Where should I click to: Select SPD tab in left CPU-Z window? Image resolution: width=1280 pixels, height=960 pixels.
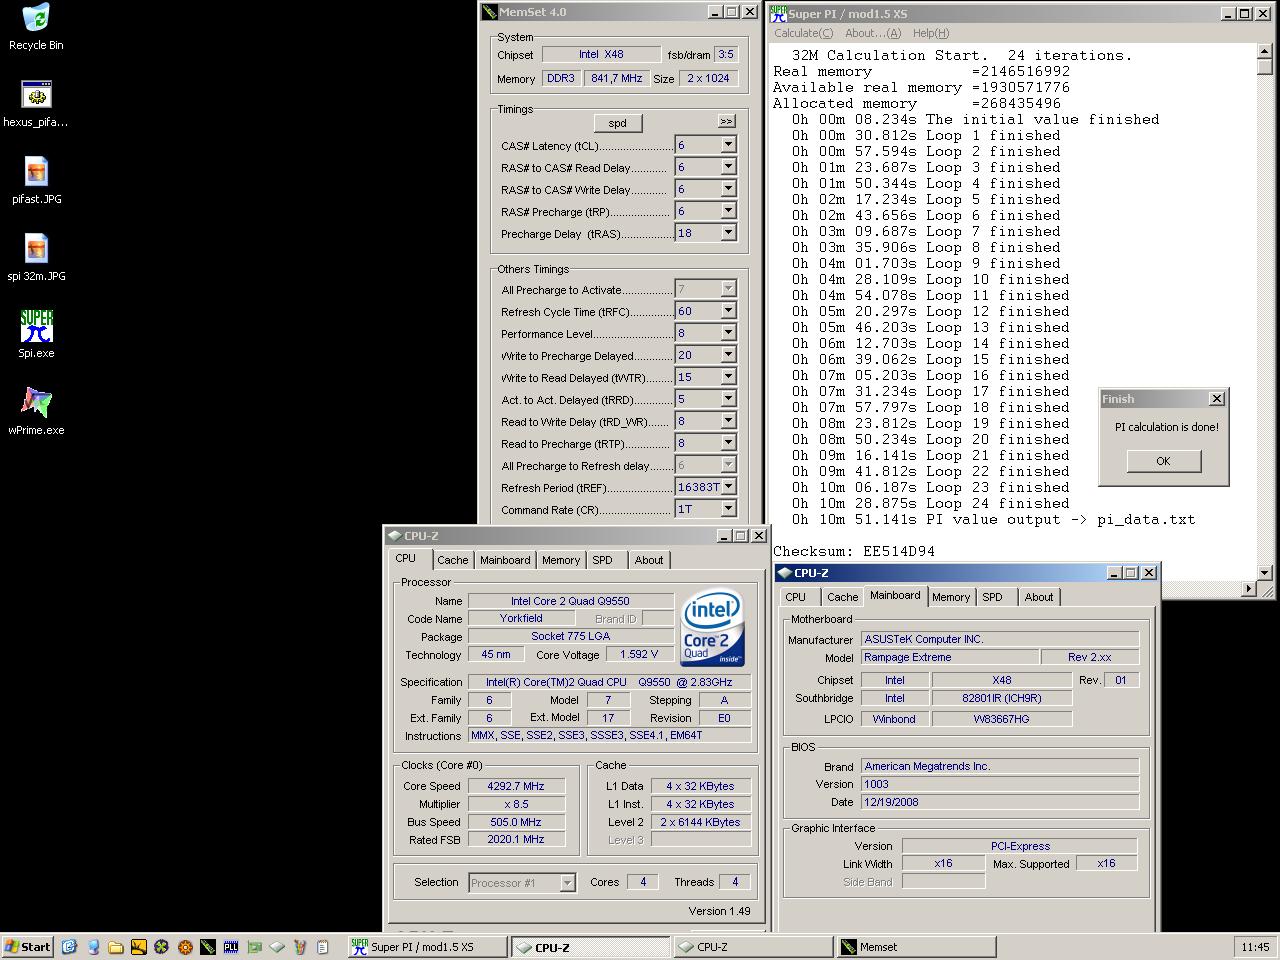coord(602,560)
